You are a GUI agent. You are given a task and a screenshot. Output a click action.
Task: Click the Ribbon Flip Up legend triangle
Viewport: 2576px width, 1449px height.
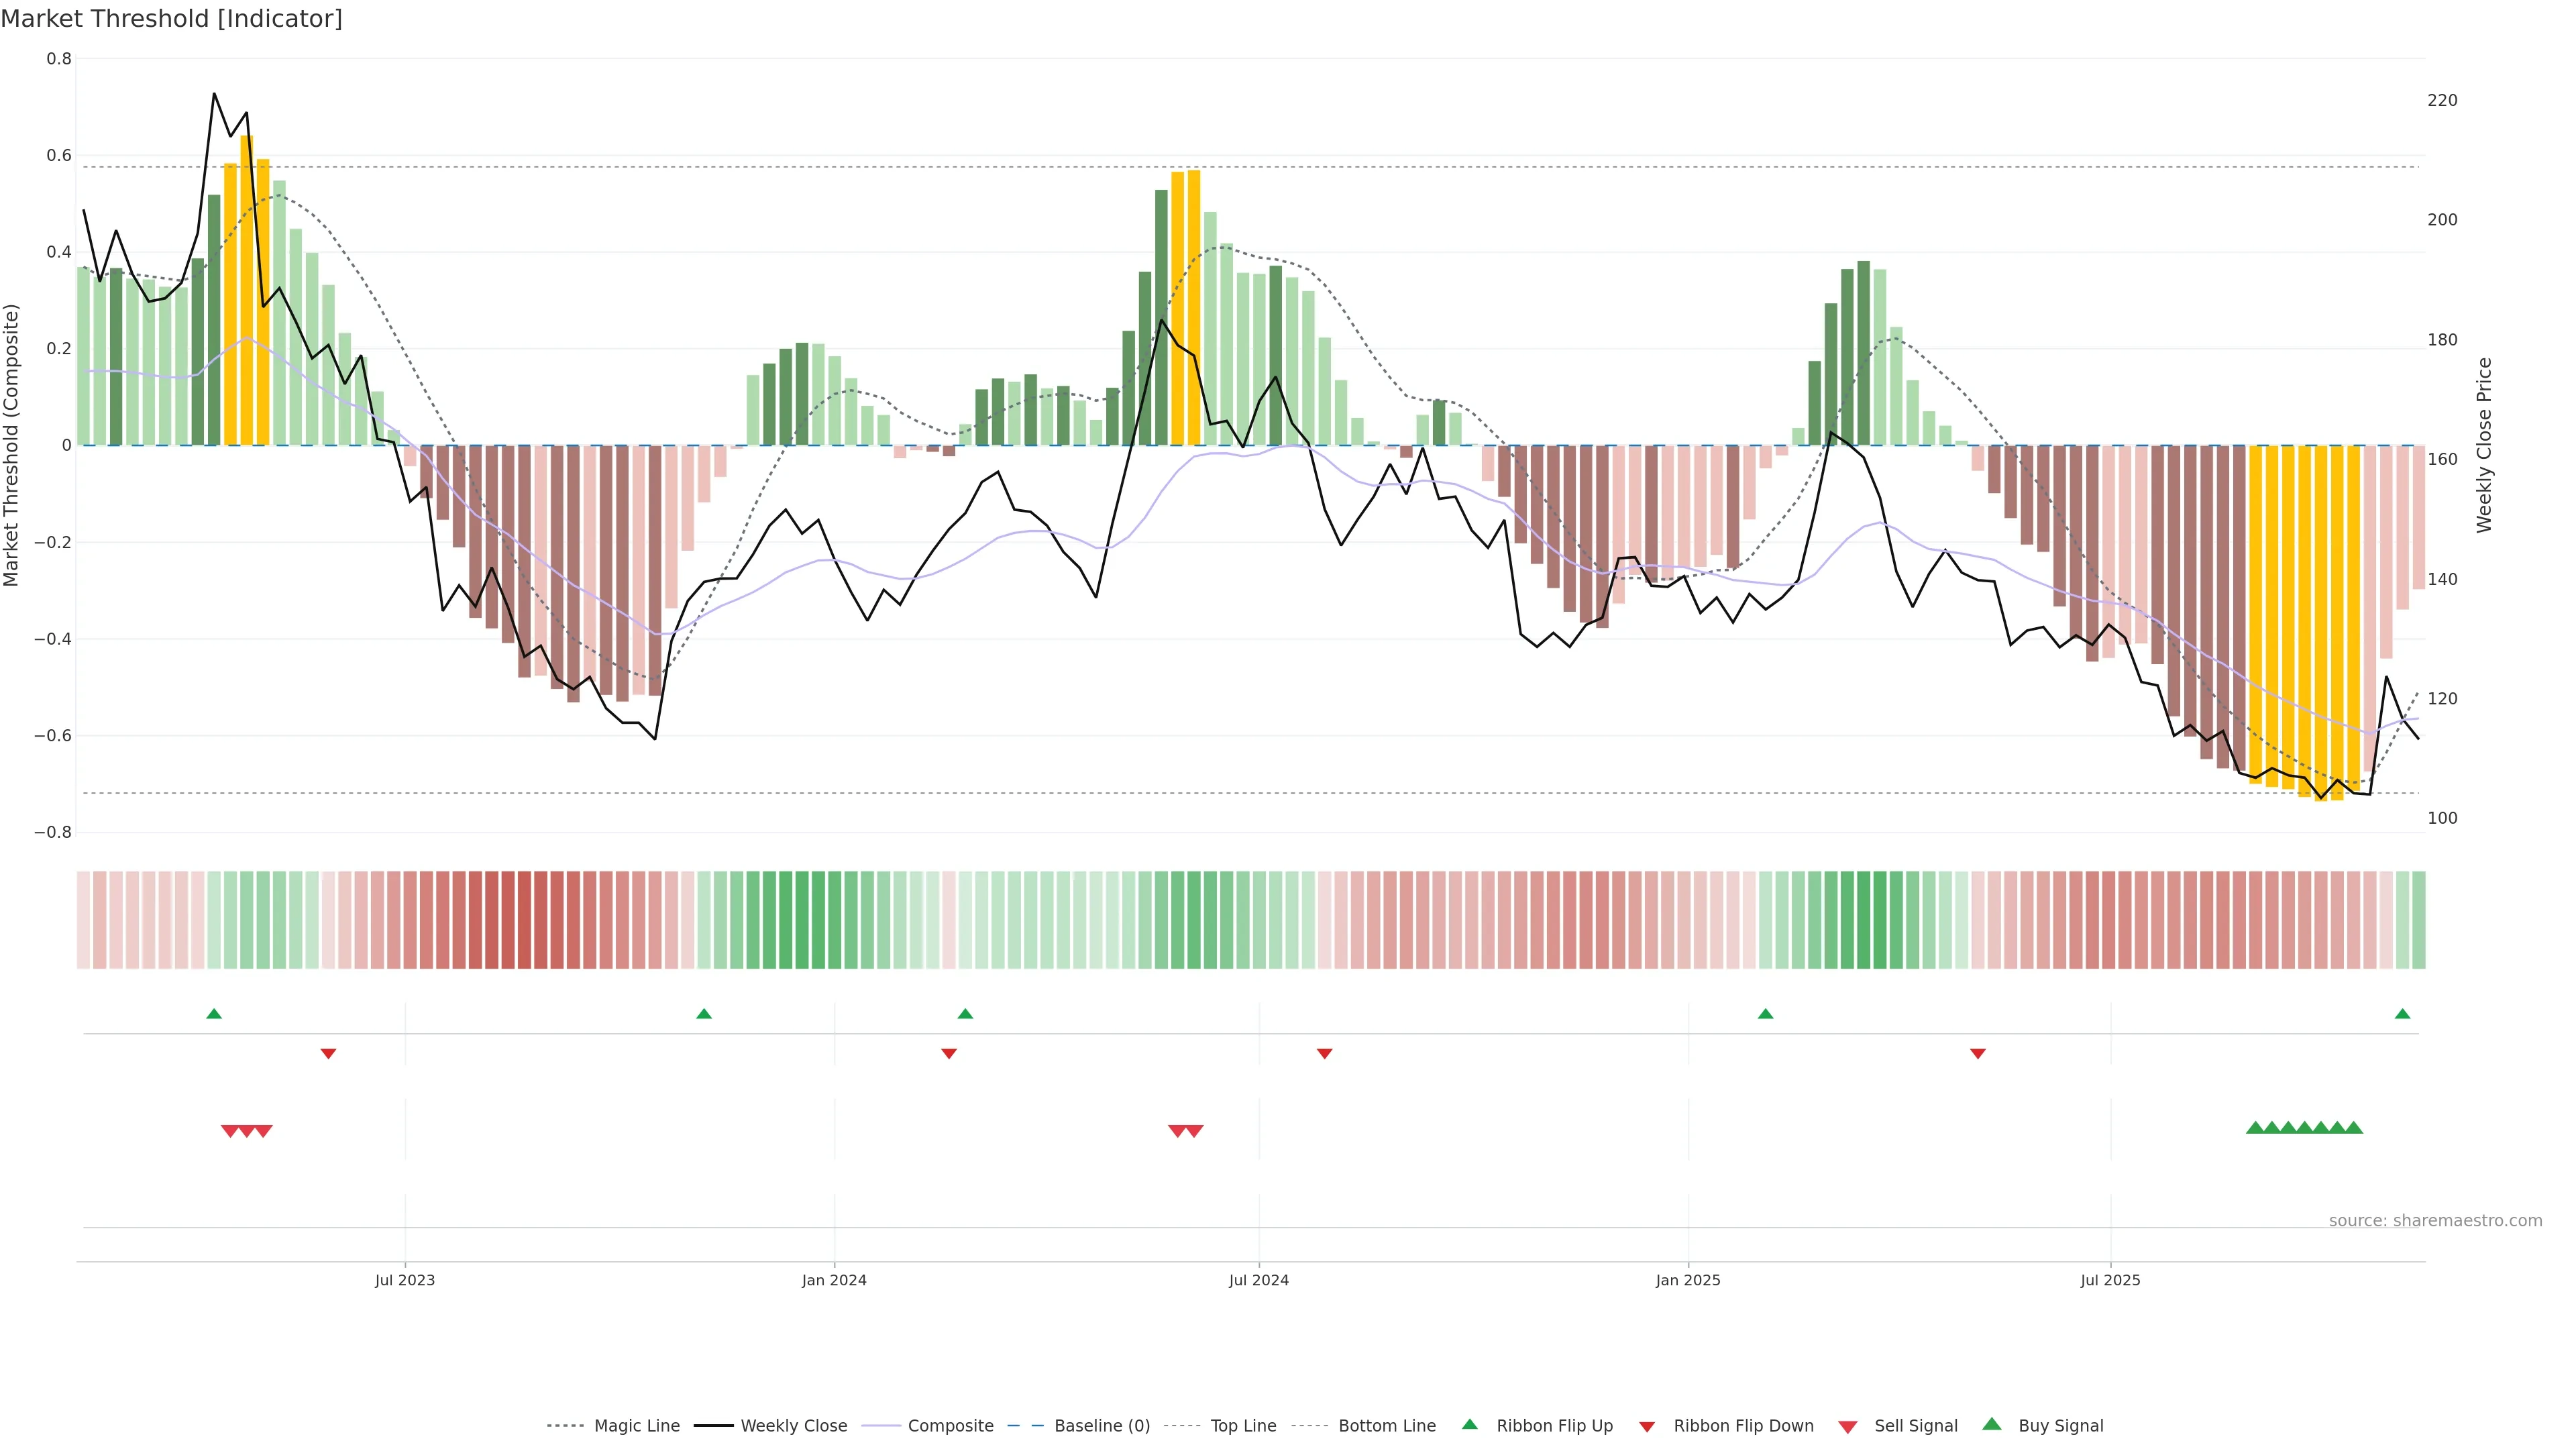coord(1470,1424)
